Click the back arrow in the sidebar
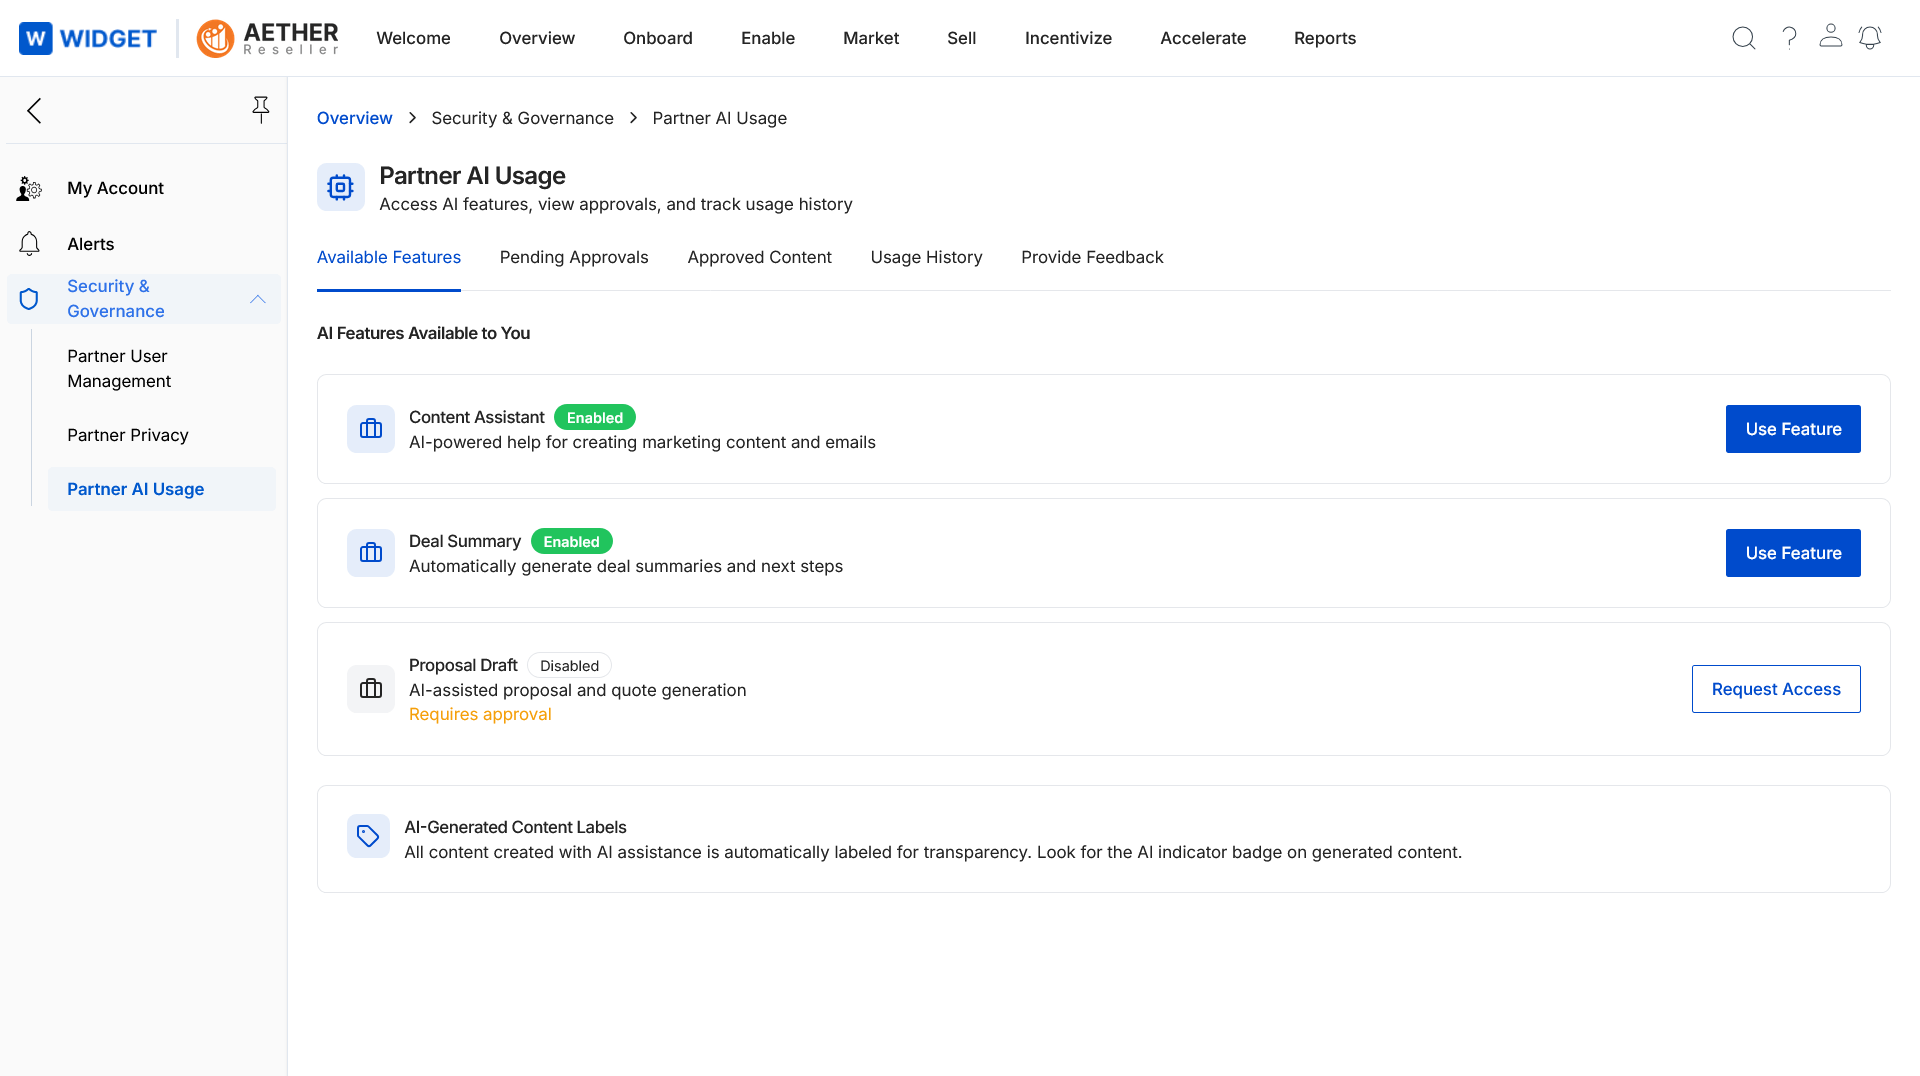This screenshot has width=1920, height=1076. [x=34, y=111]
